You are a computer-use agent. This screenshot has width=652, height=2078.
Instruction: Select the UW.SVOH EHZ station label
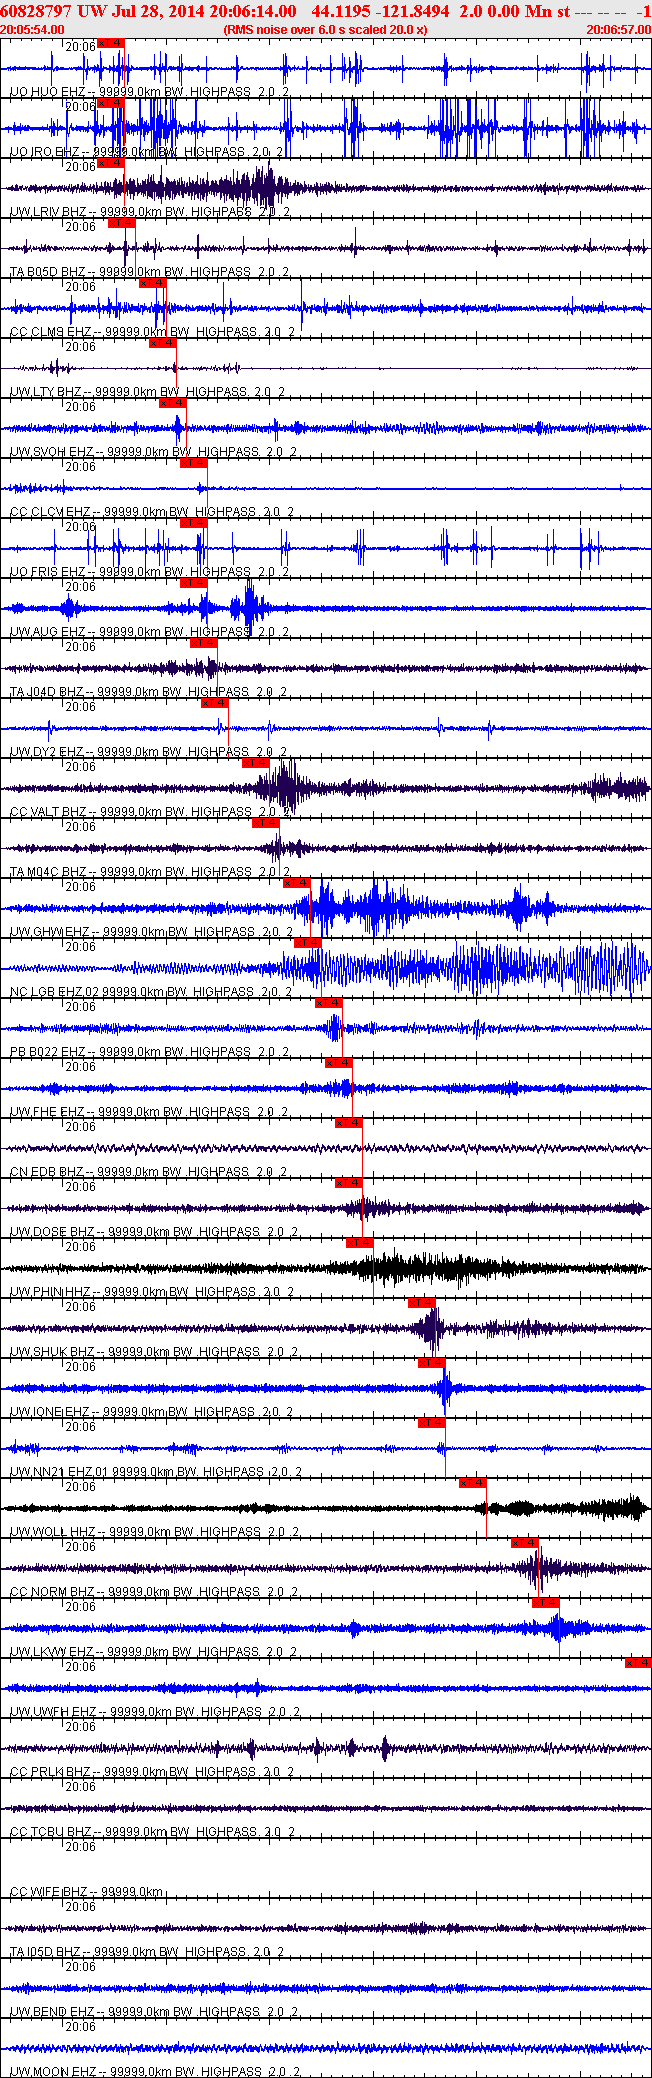click(x=51, y=452)
